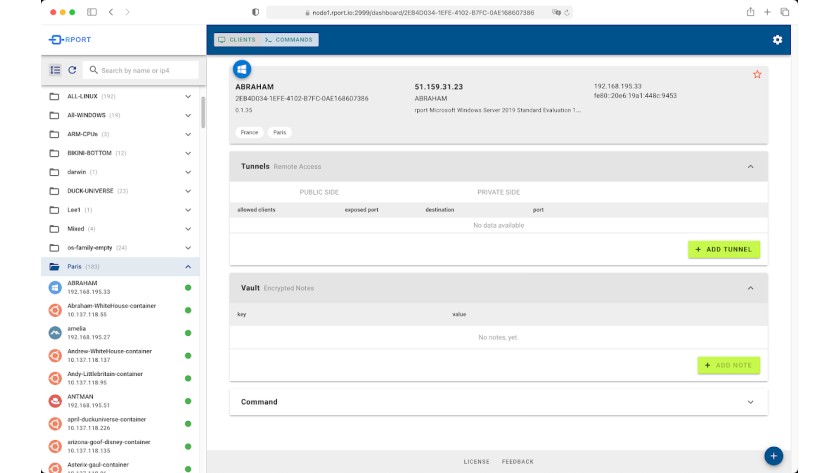This screenshot has width=840, height=473.
Task: Expand the BIKINI-BOTTOM group
Action: (x=188, y=153)
